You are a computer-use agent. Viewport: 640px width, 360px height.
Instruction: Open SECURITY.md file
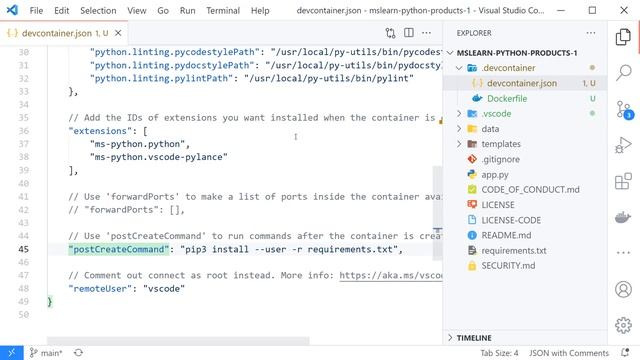508,266
